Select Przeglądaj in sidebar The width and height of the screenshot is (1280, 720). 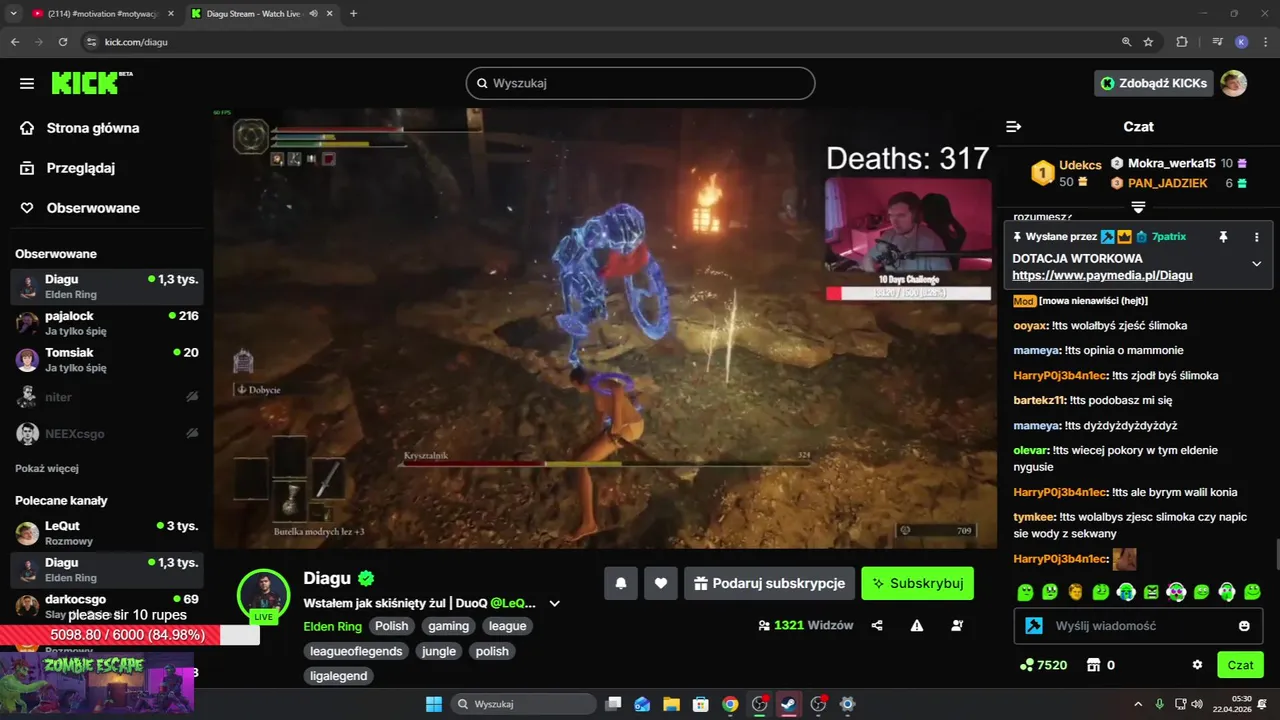point(81,168)
